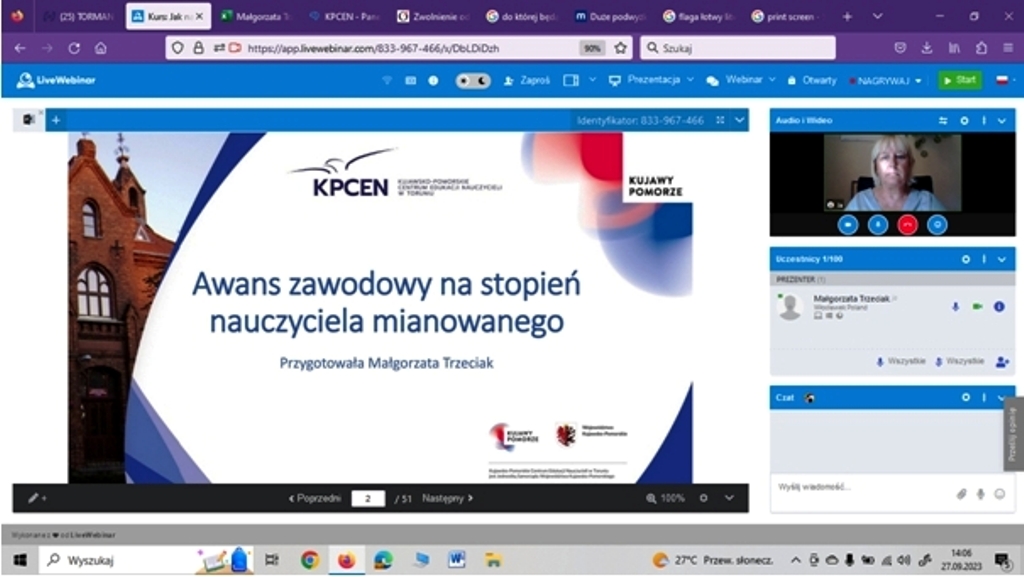Click chat voice message microphone icon
This screenshot has height=577, width=1024.
980,494
